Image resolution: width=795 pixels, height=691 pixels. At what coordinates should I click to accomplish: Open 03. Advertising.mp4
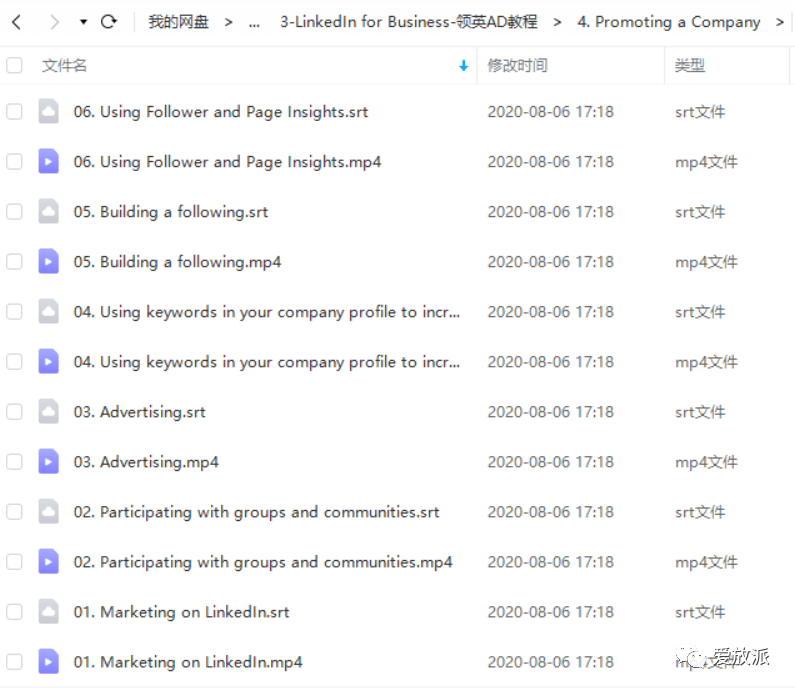tap(146, 462)
